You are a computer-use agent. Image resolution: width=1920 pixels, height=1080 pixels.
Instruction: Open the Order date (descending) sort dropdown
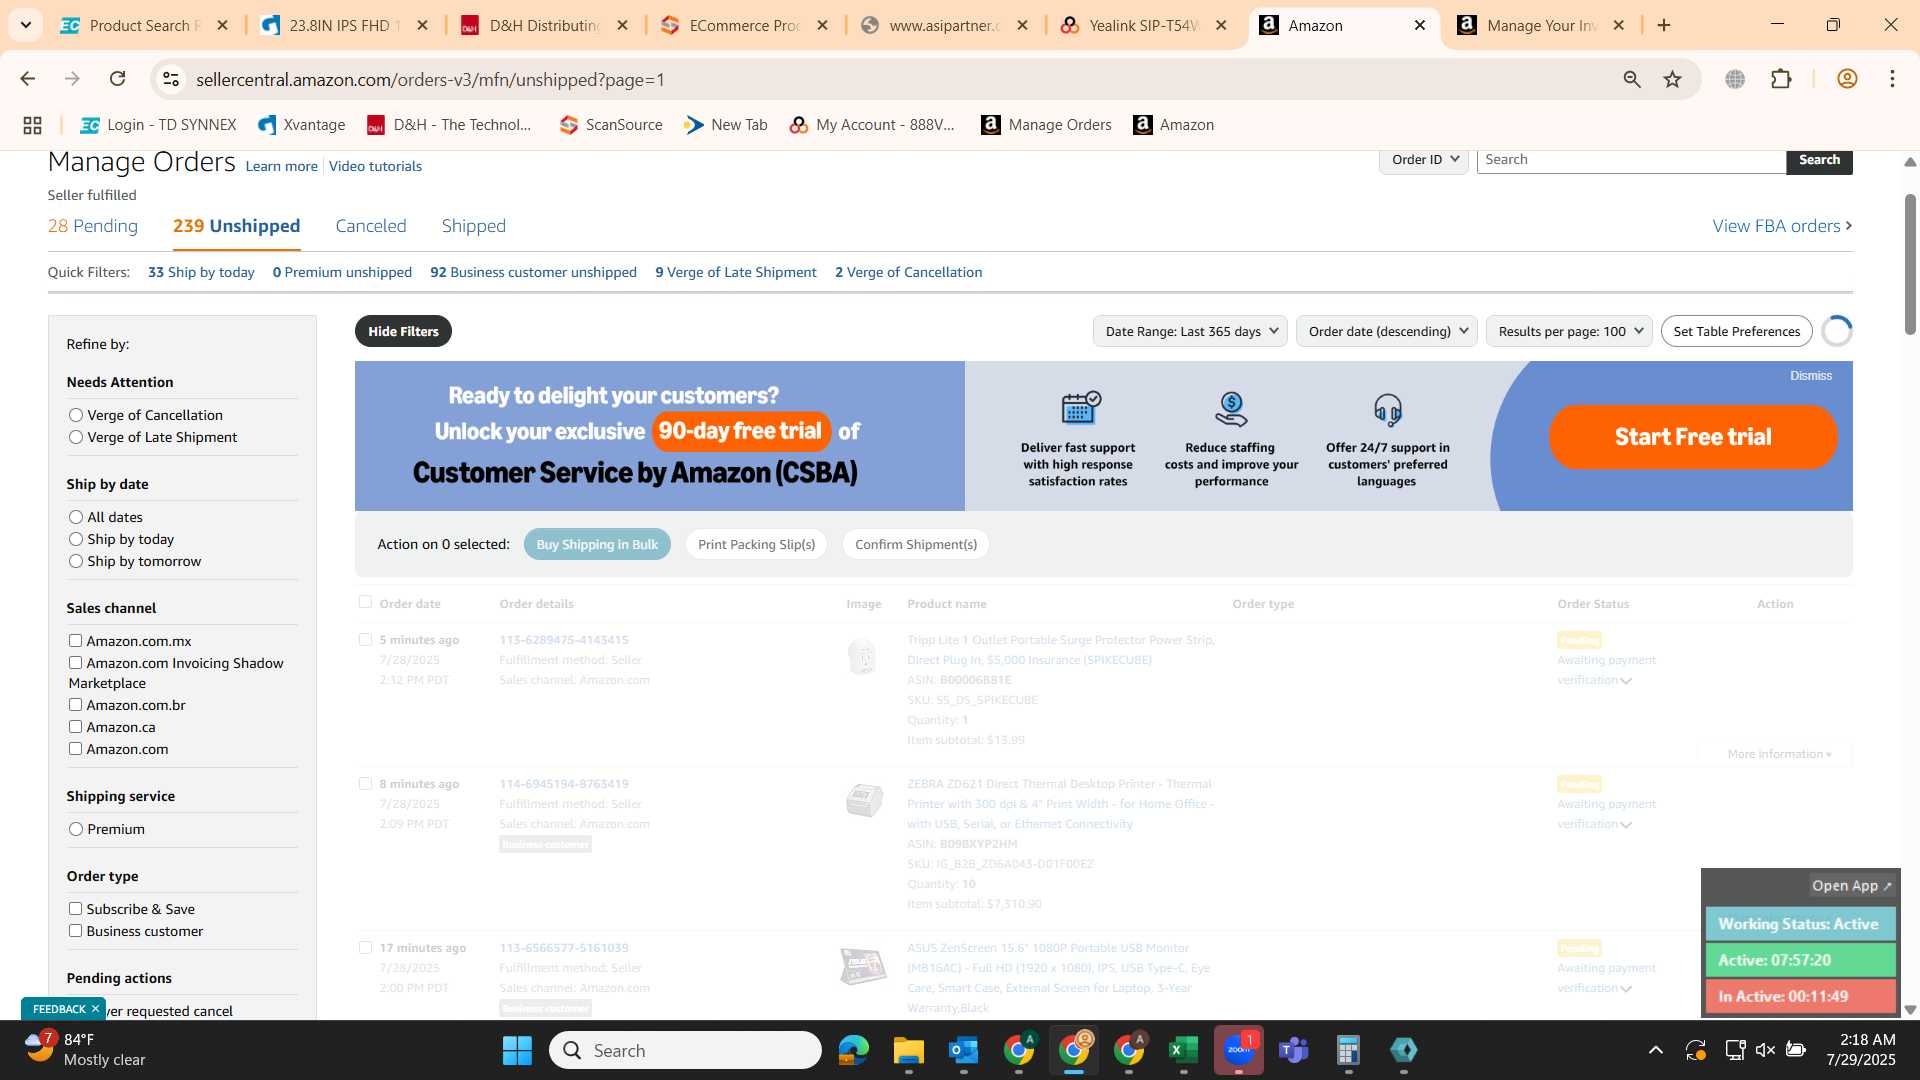pos(1387,332)
